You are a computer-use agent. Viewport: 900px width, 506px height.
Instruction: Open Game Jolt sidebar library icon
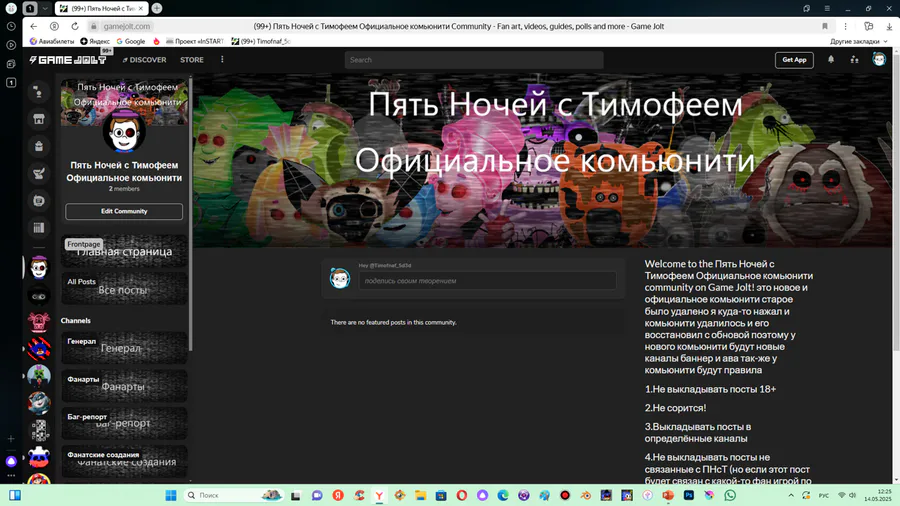(x=38, y=228)
